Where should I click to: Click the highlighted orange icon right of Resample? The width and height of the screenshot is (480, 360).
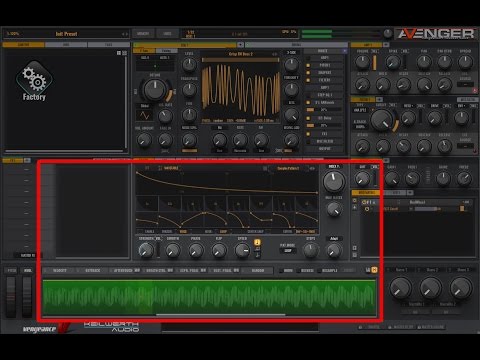pos(374,270)
